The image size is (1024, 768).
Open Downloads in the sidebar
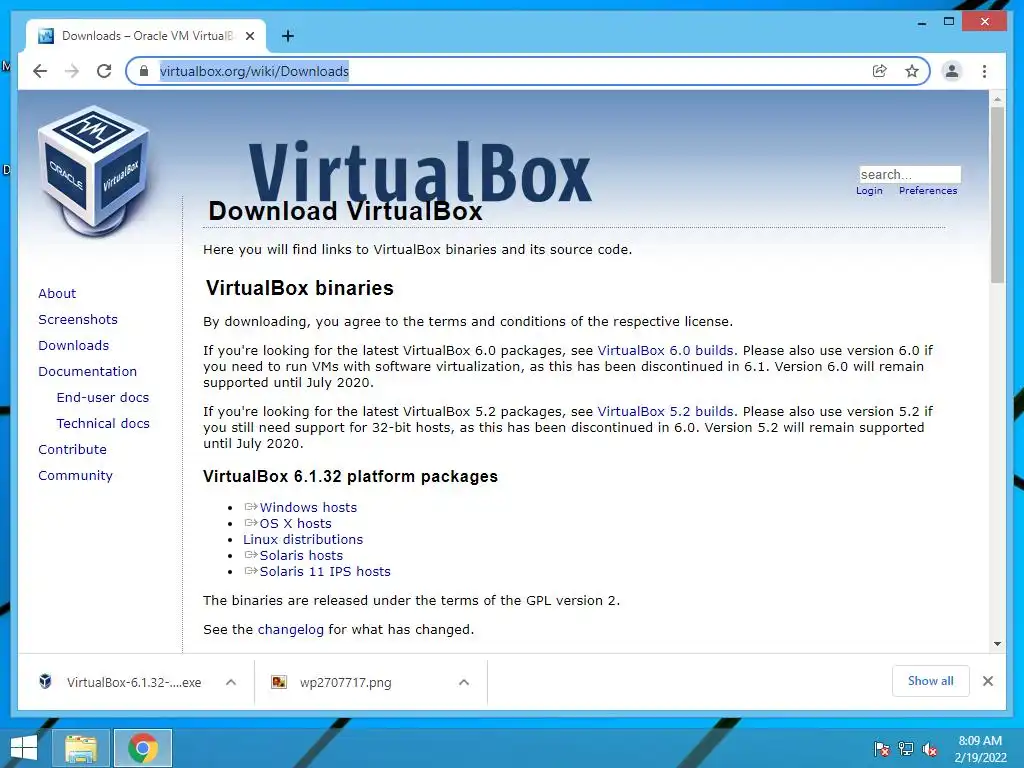[x=73, y=345]
